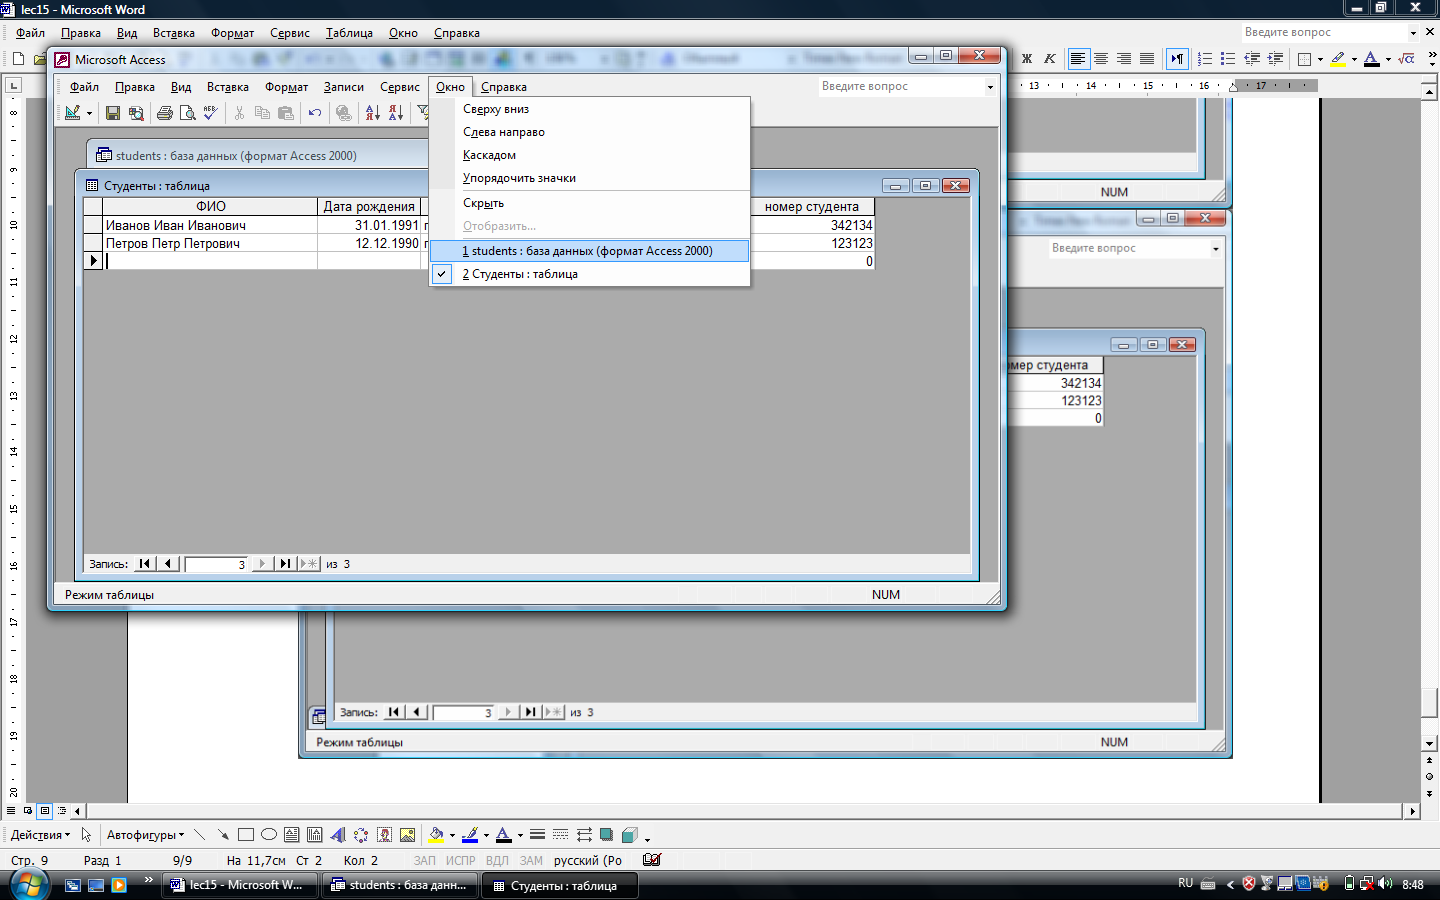Screen dimensions: 1440x900
Task: Open font color dropdown arrow in Word toolbar
Action: (1388, 59)
